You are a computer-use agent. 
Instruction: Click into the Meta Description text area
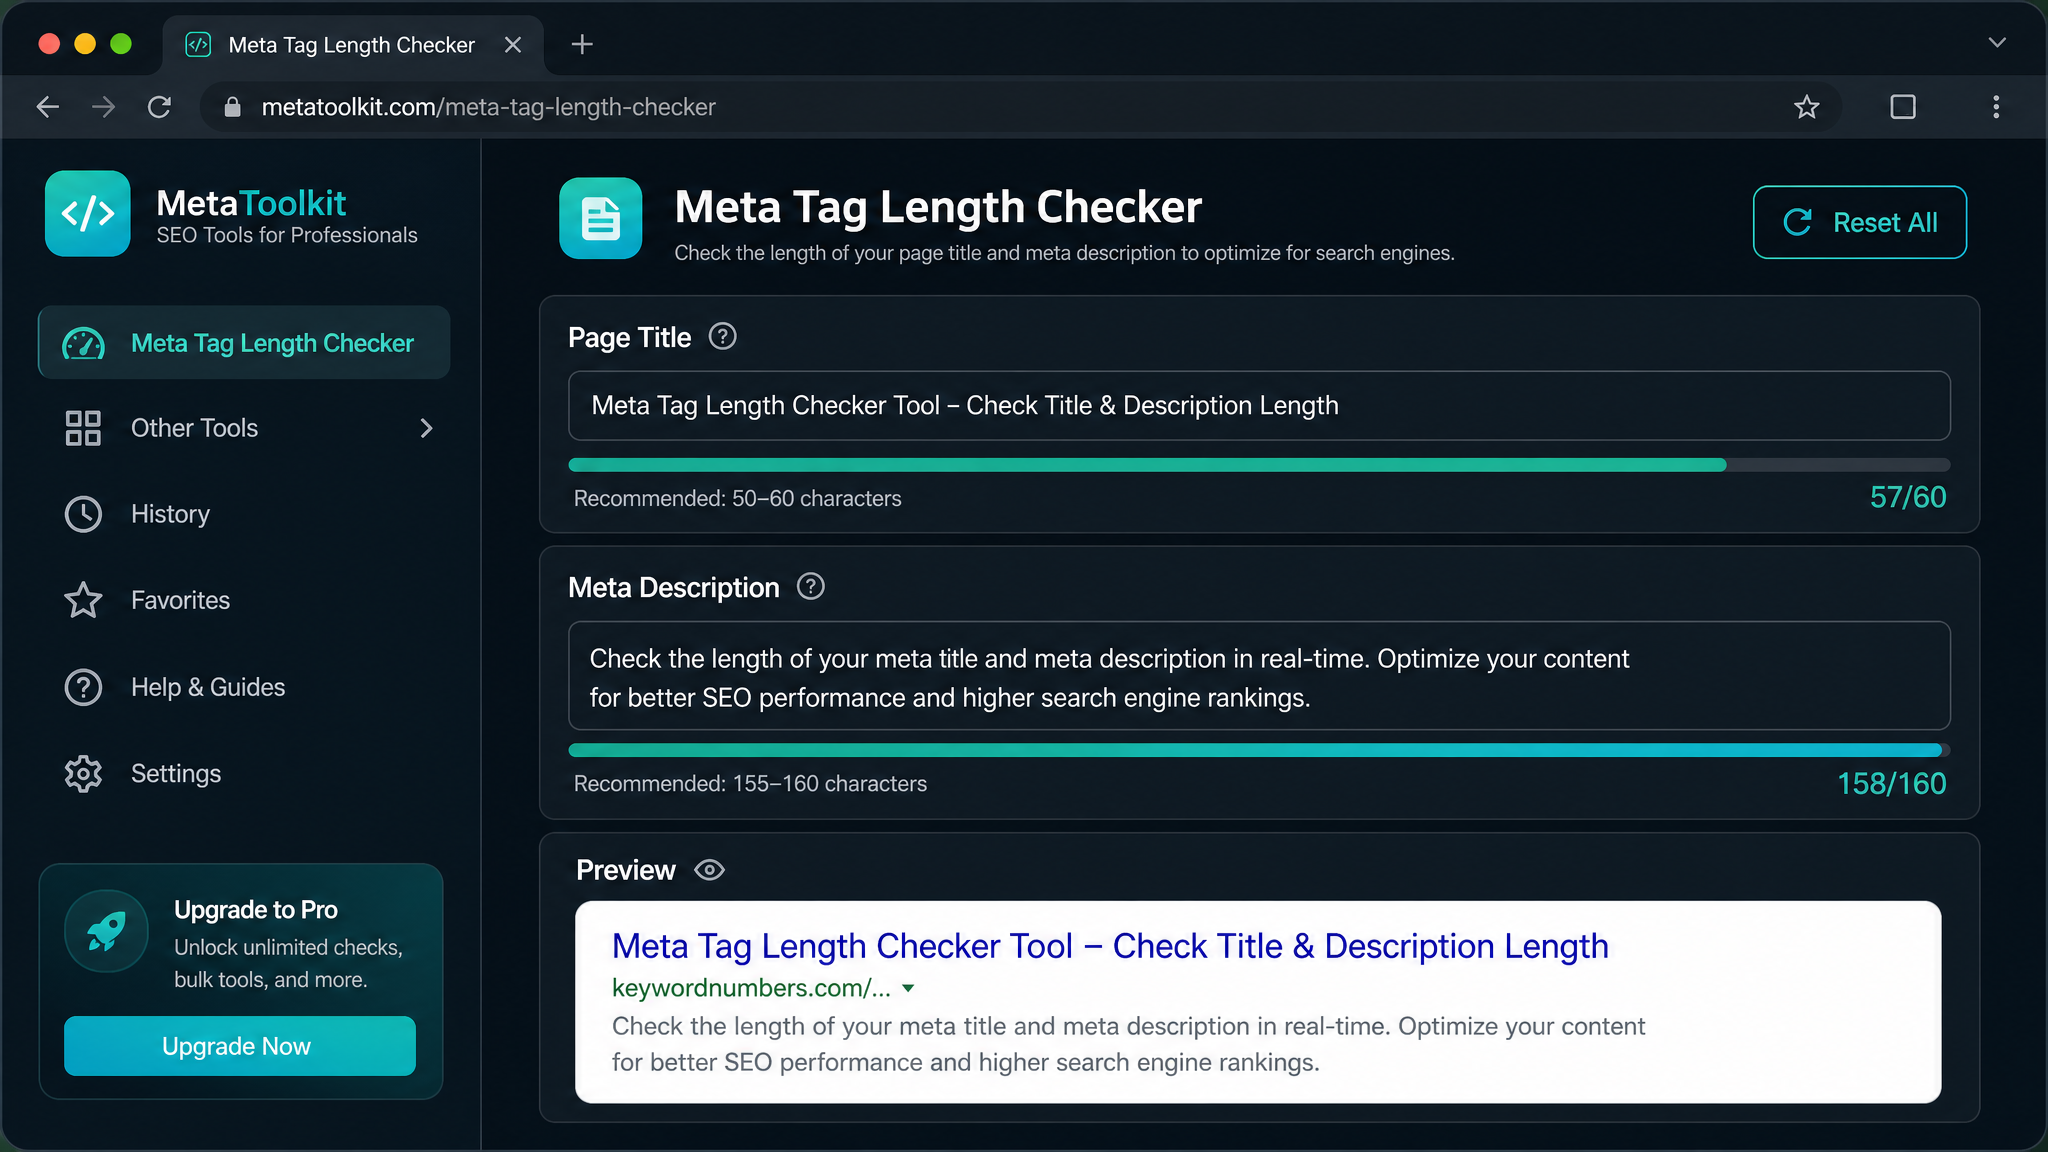pyautogui.click(x=1259, y=676)
